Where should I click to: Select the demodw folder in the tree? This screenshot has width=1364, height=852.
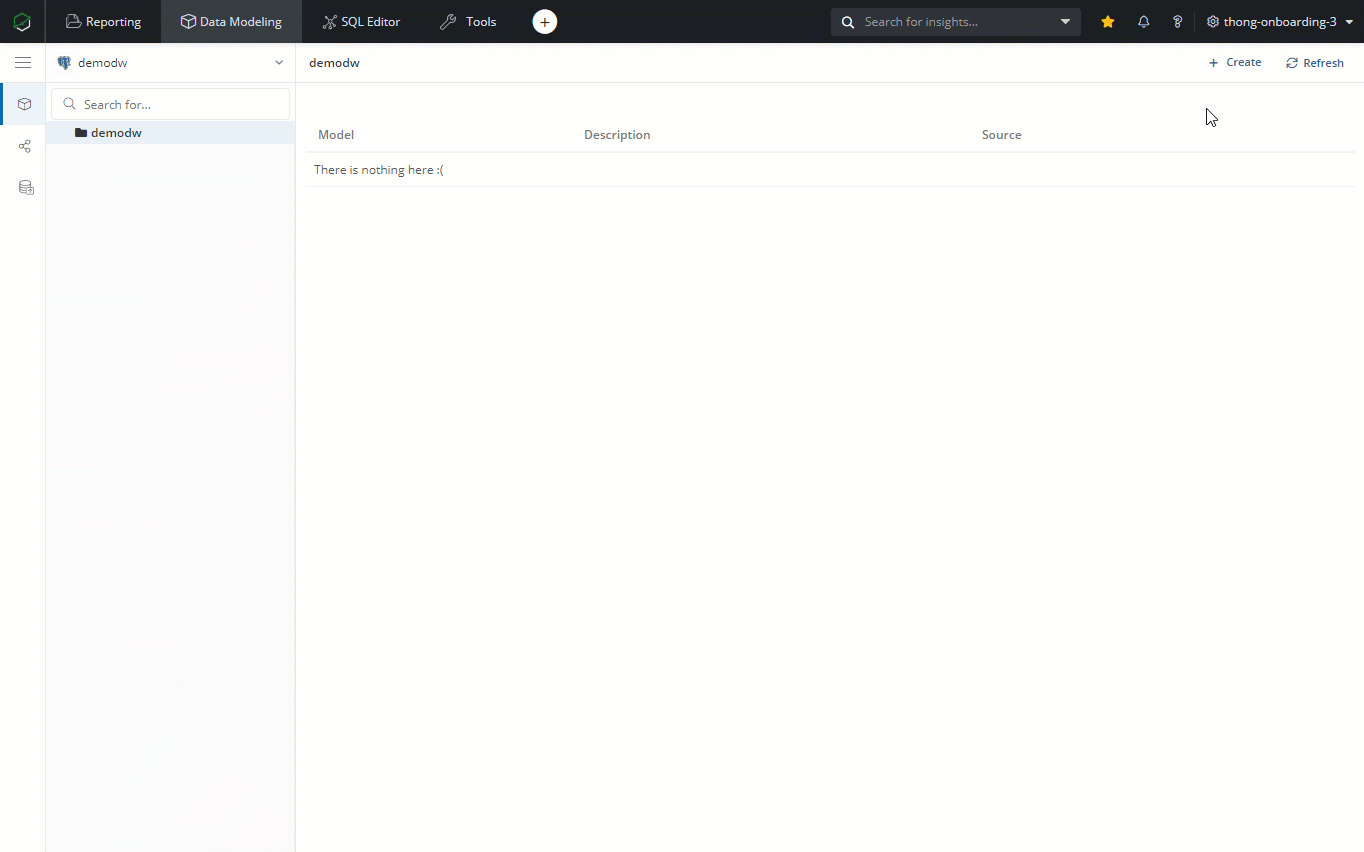[171, 133]
